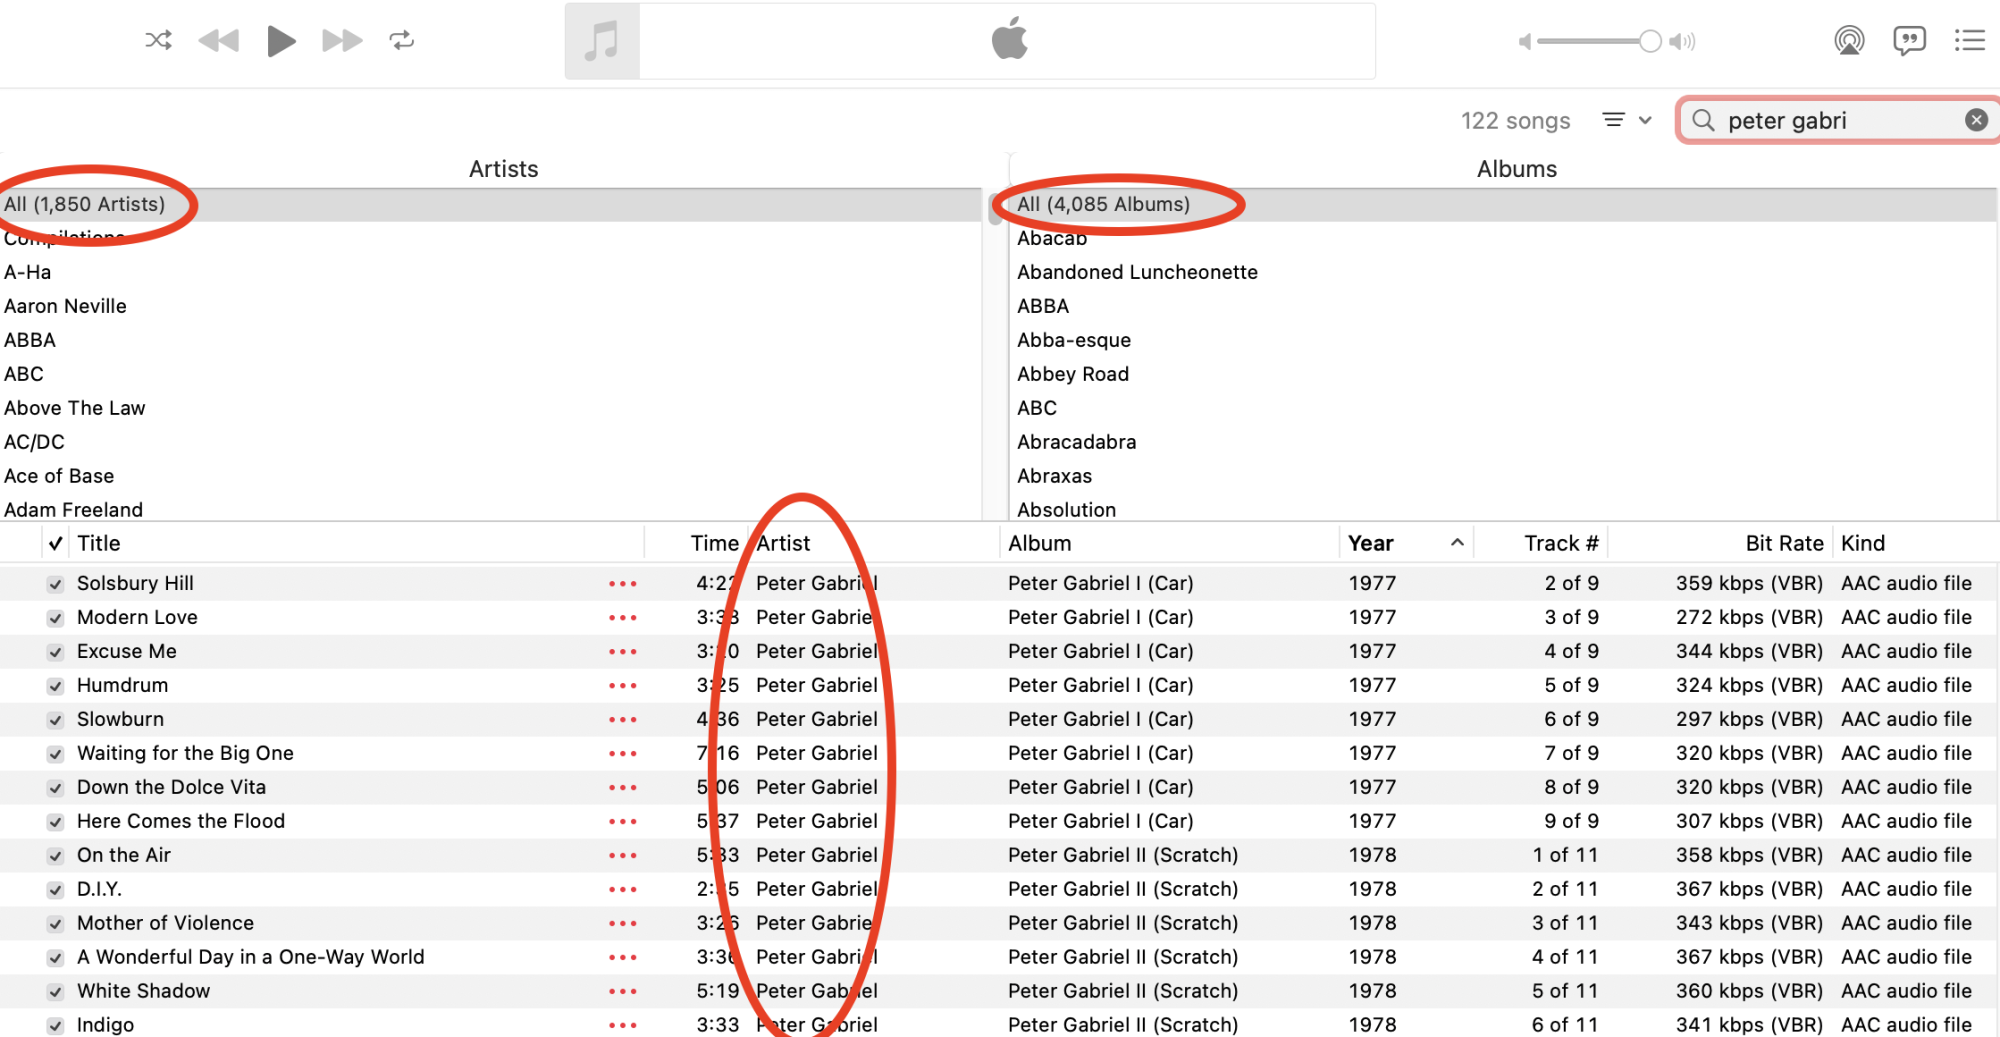Adjust the volume slider knob
2000x1037 pixels.
point(1650,41)
